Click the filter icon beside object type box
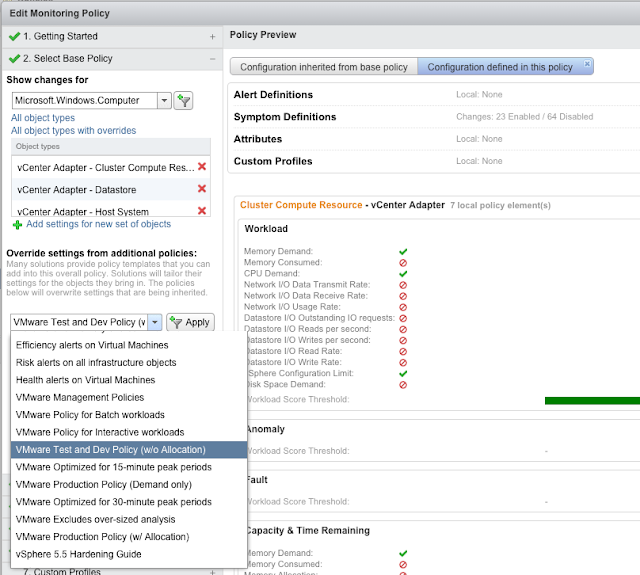Screen dimensions: 640x575 [x=183, y=100]
